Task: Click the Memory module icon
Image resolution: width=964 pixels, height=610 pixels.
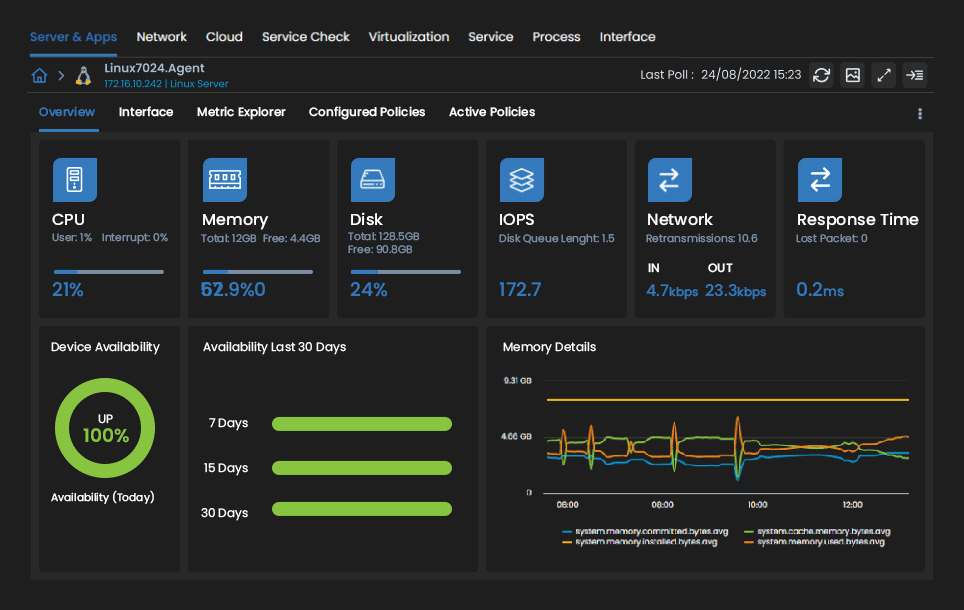Action: pos(225,180)
